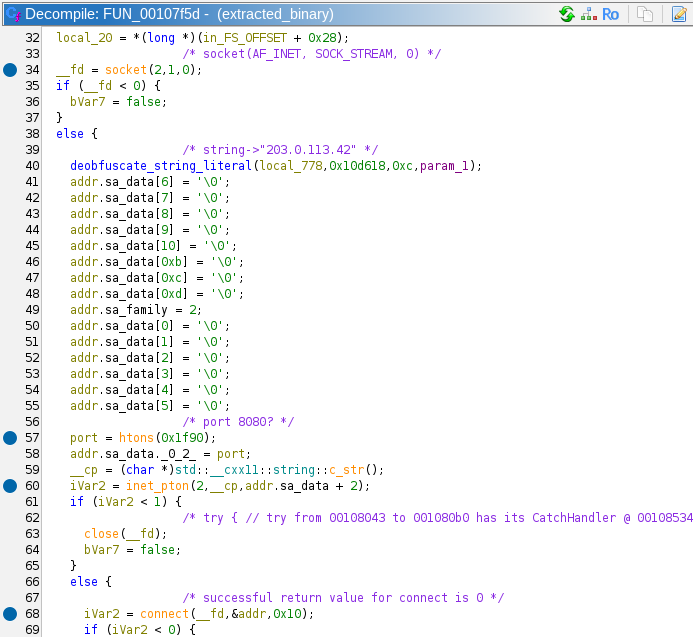
Task: Click 'addr.sa_family' on line 49
Action: 119,310
